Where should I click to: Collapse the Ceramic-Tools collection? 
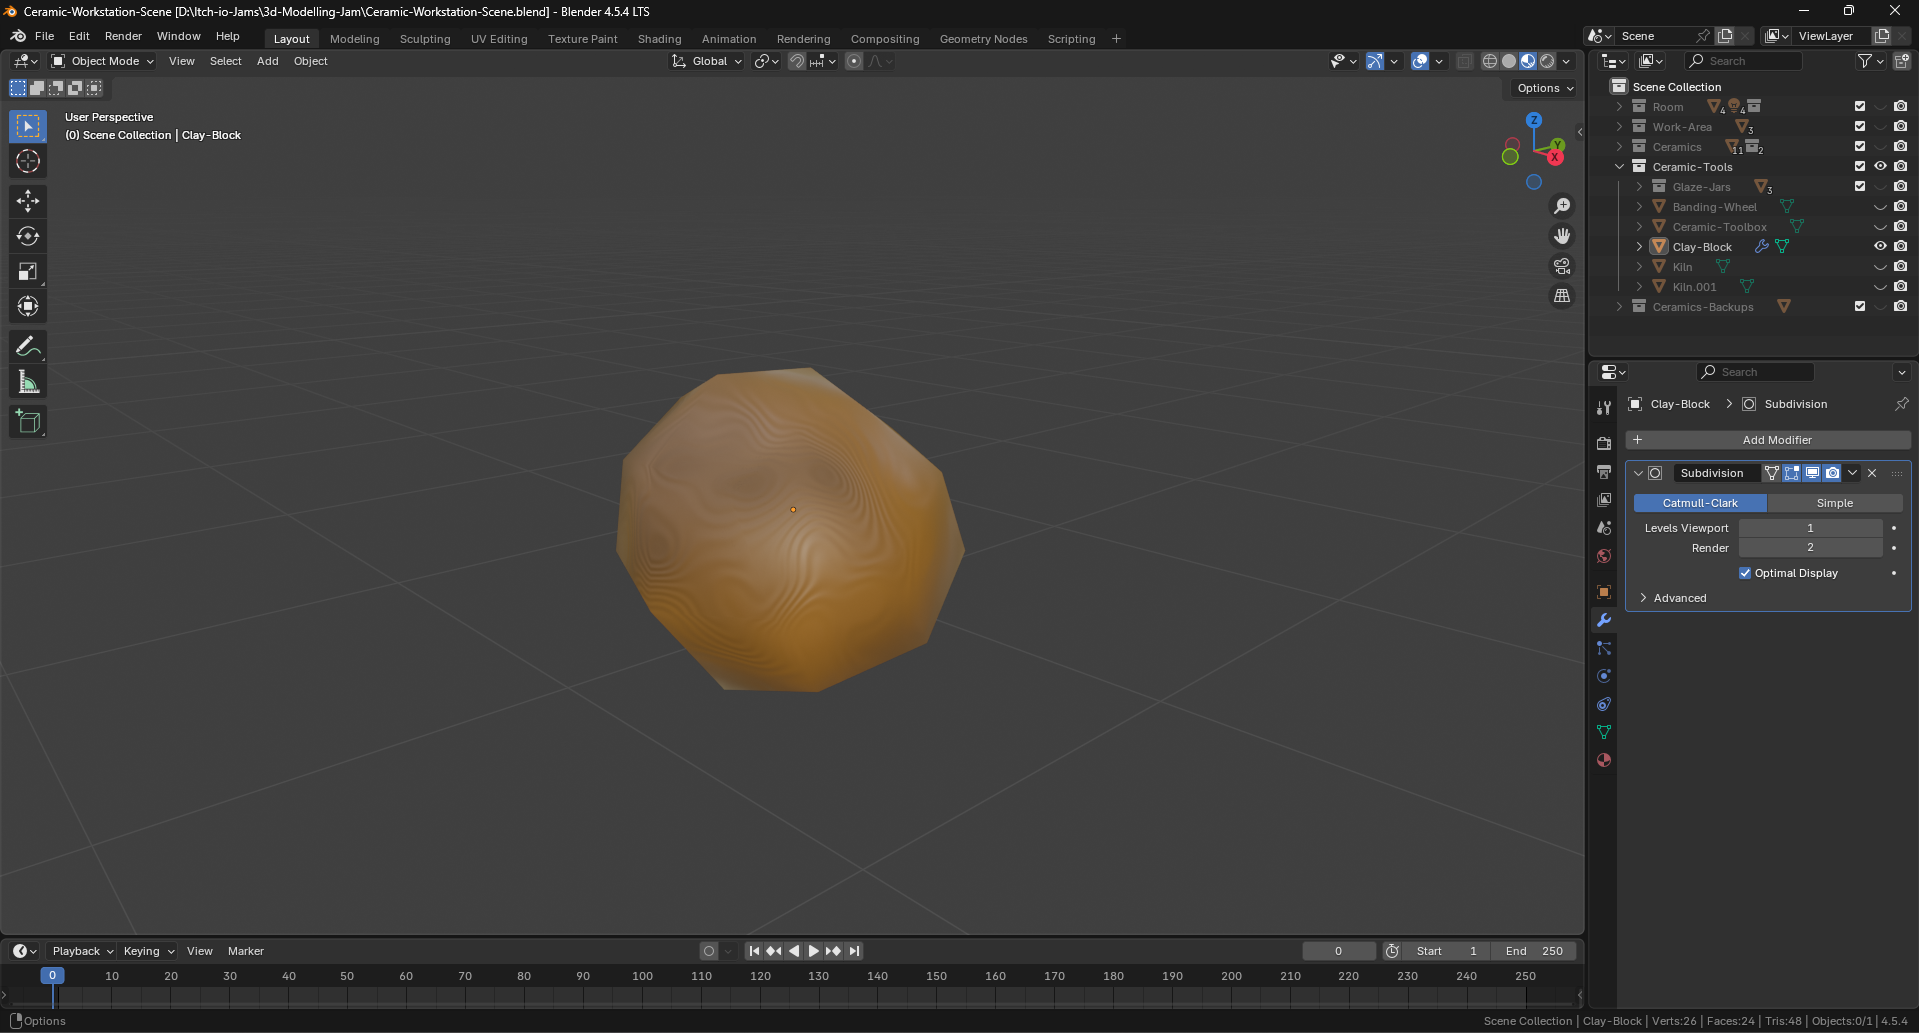pos(1620,167)
